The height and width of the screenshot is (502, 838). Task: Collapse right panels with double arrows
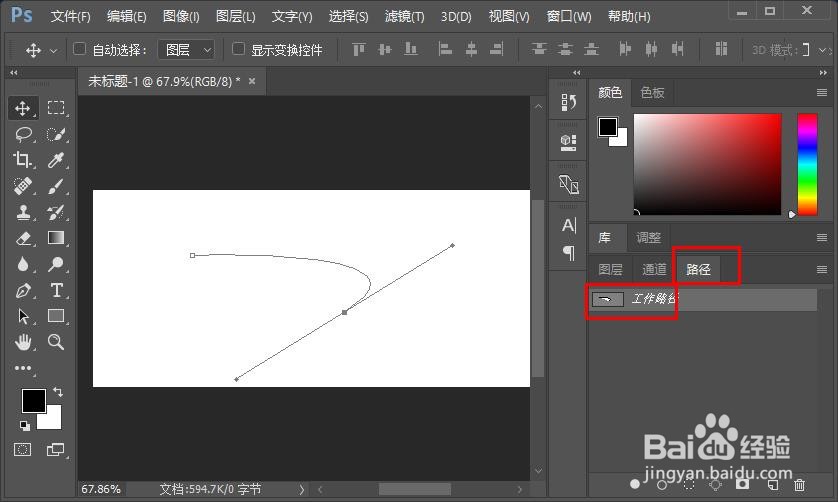[x=823, y=72]
